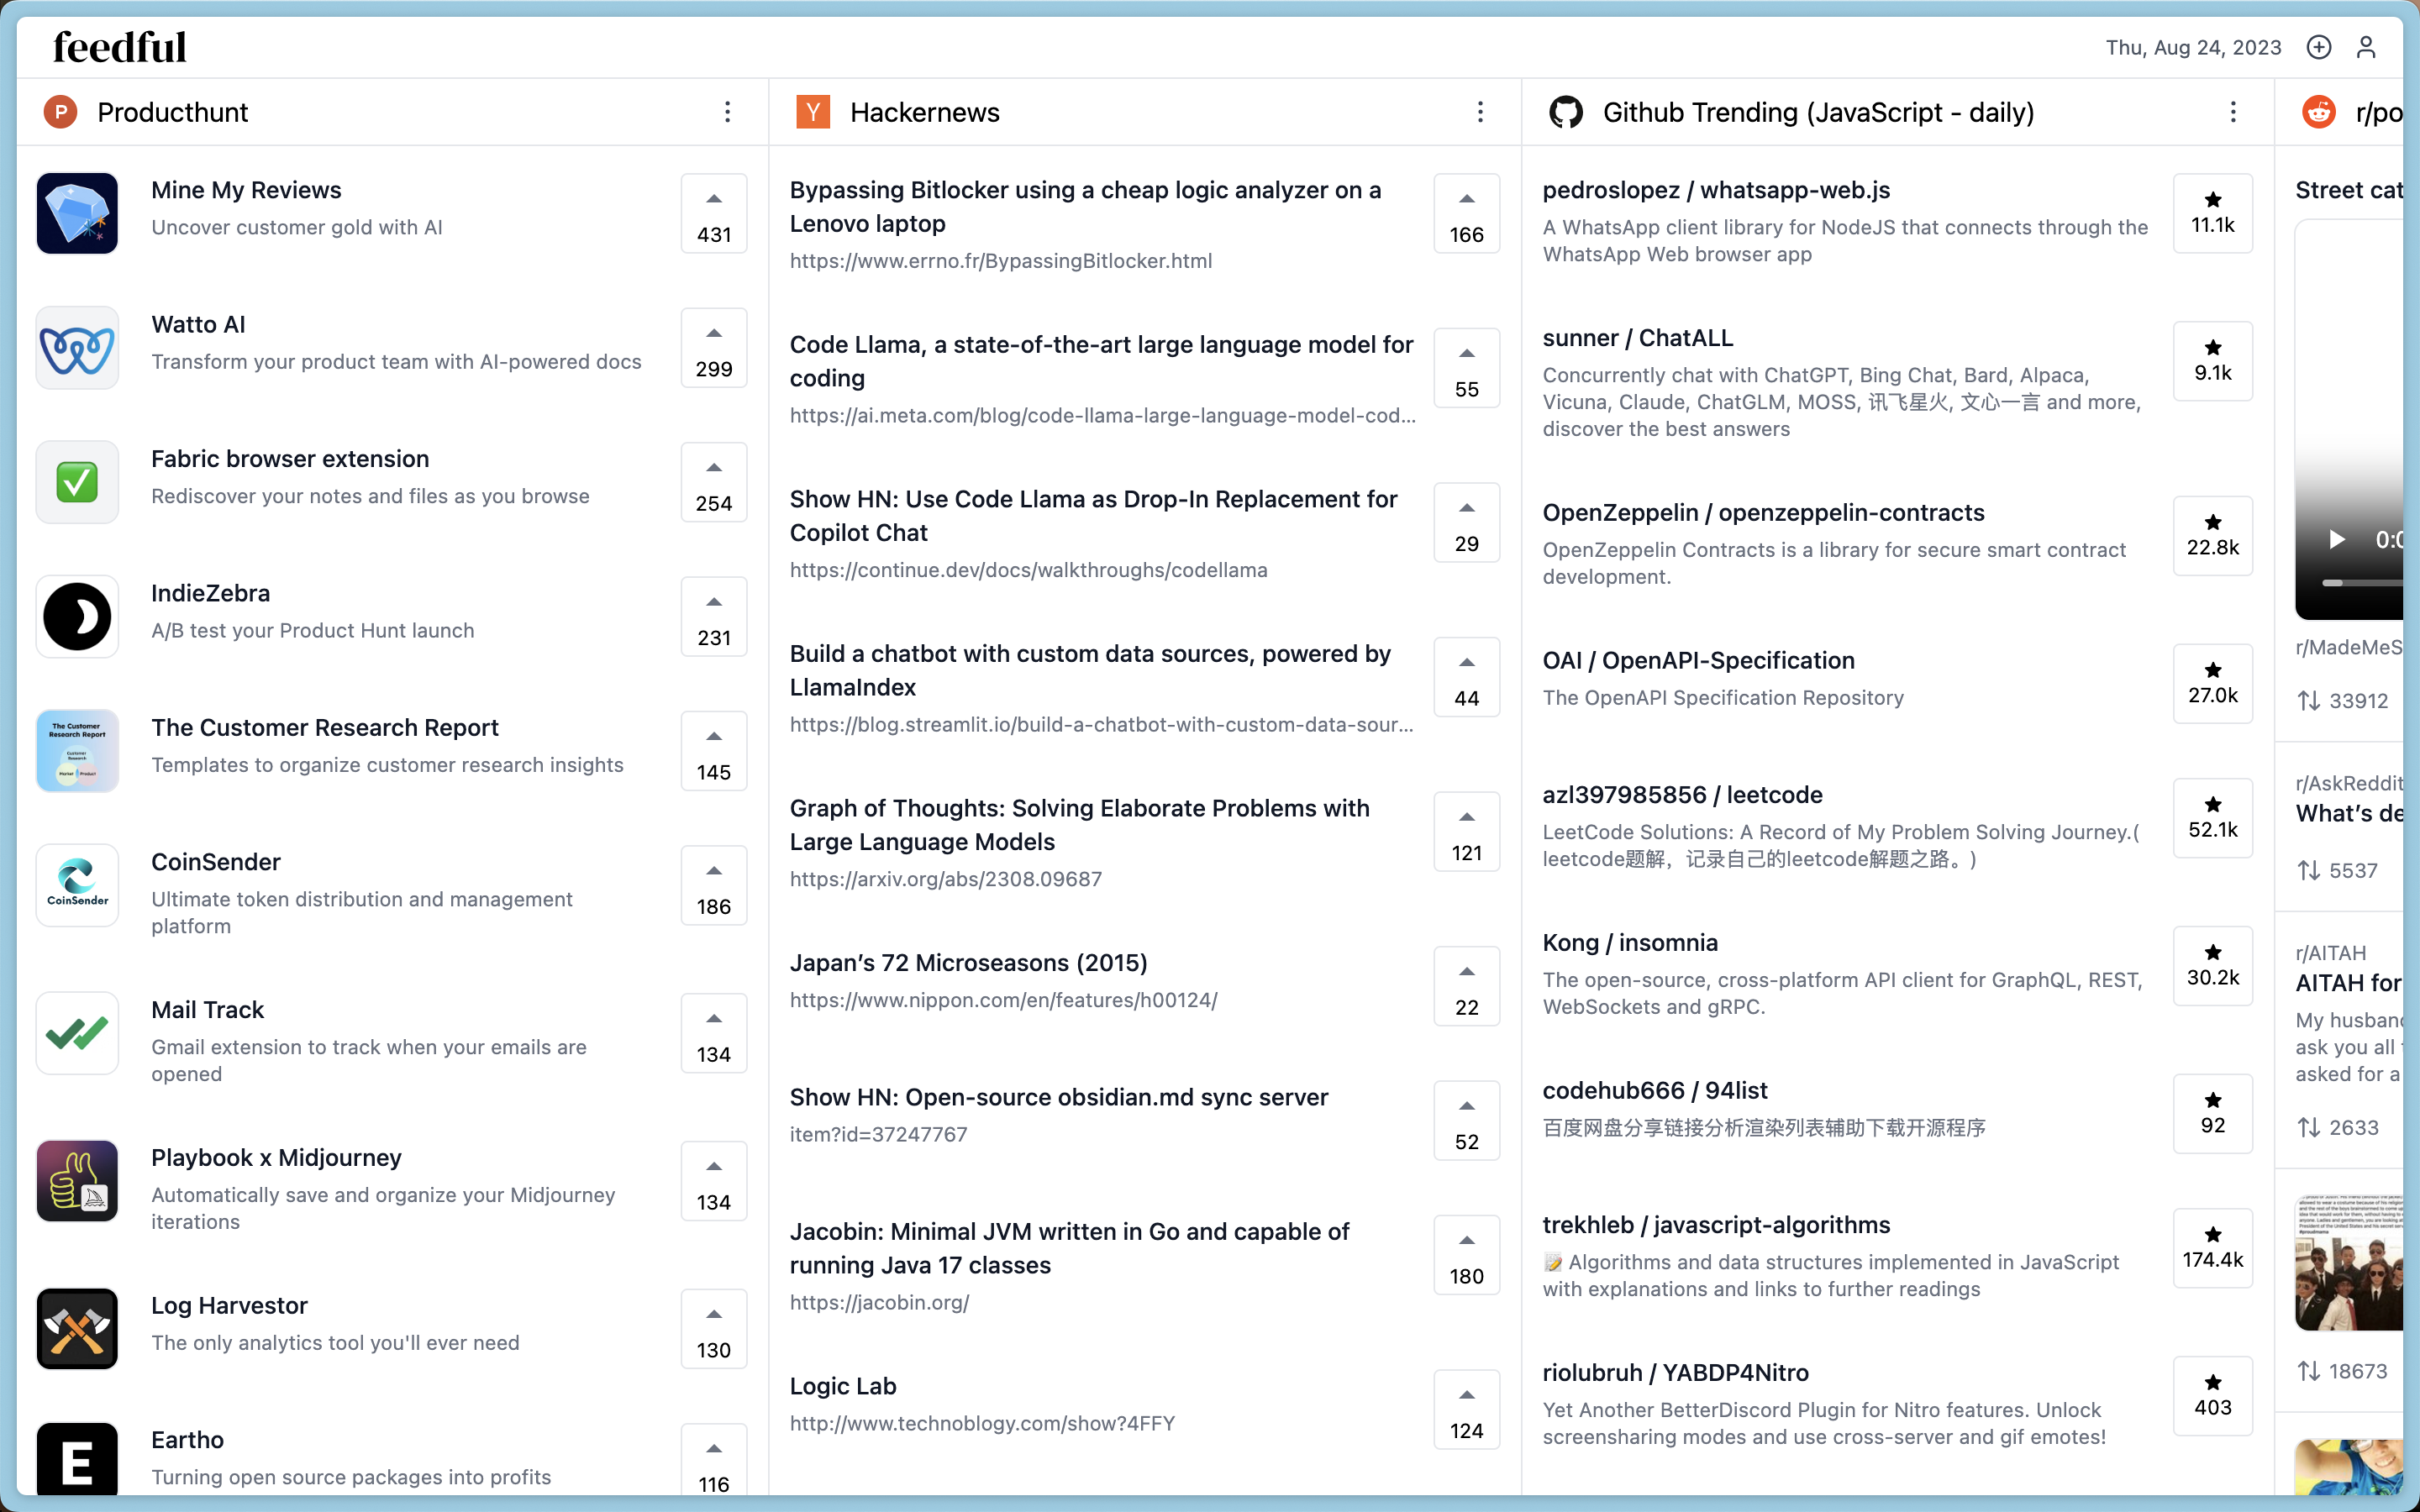
Task: Upvote CoinSender with 186 votes
Action: click(x=714, y=886)
